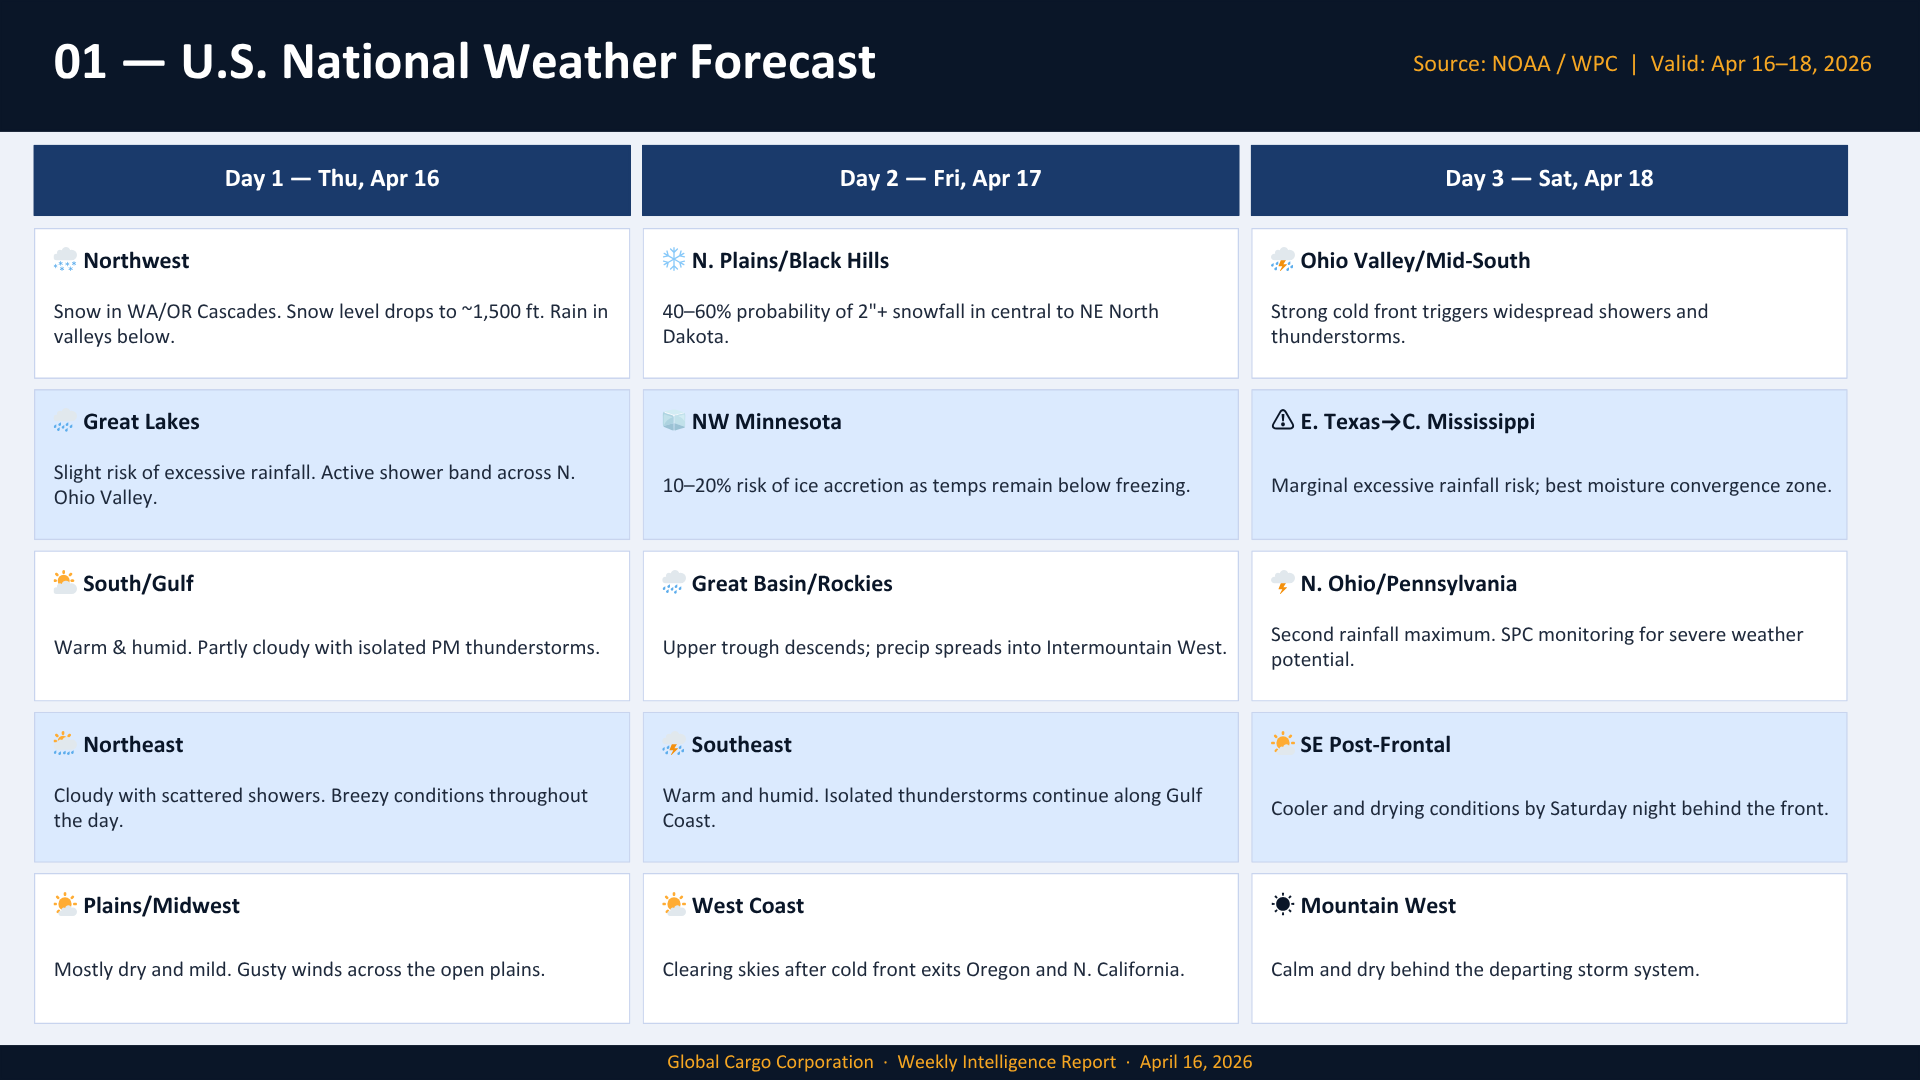Select the Day 3 — Sat, Apr 18 header
The height and width of the screenshot is (1080, 1920).
tap(1548, 179)
